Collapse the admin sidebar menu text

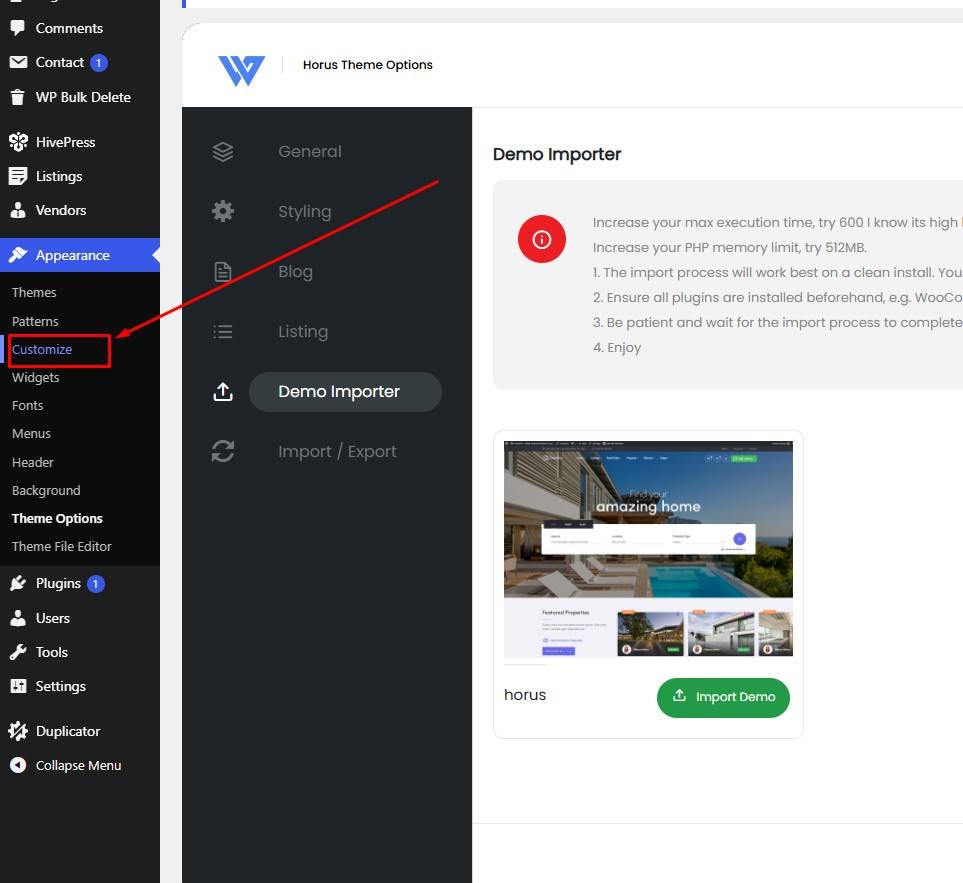click(79, 765)
